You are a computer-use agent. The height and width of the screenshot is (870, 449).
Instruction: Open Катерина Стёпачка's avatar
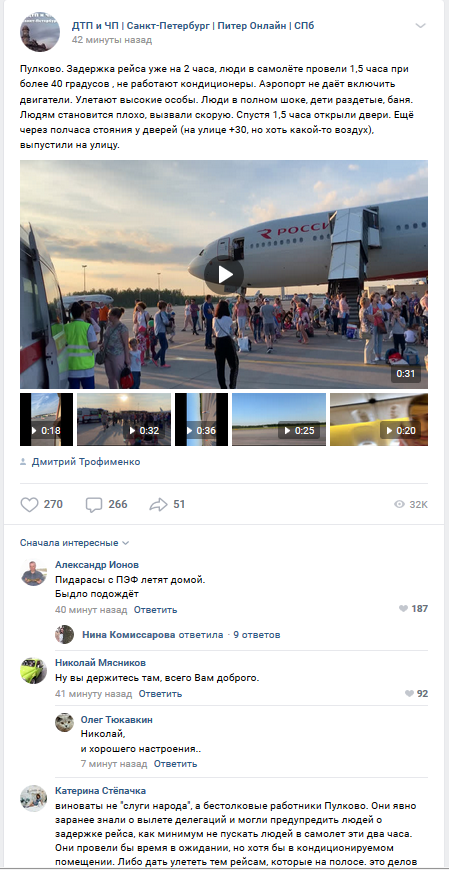(x=34, y=798)
